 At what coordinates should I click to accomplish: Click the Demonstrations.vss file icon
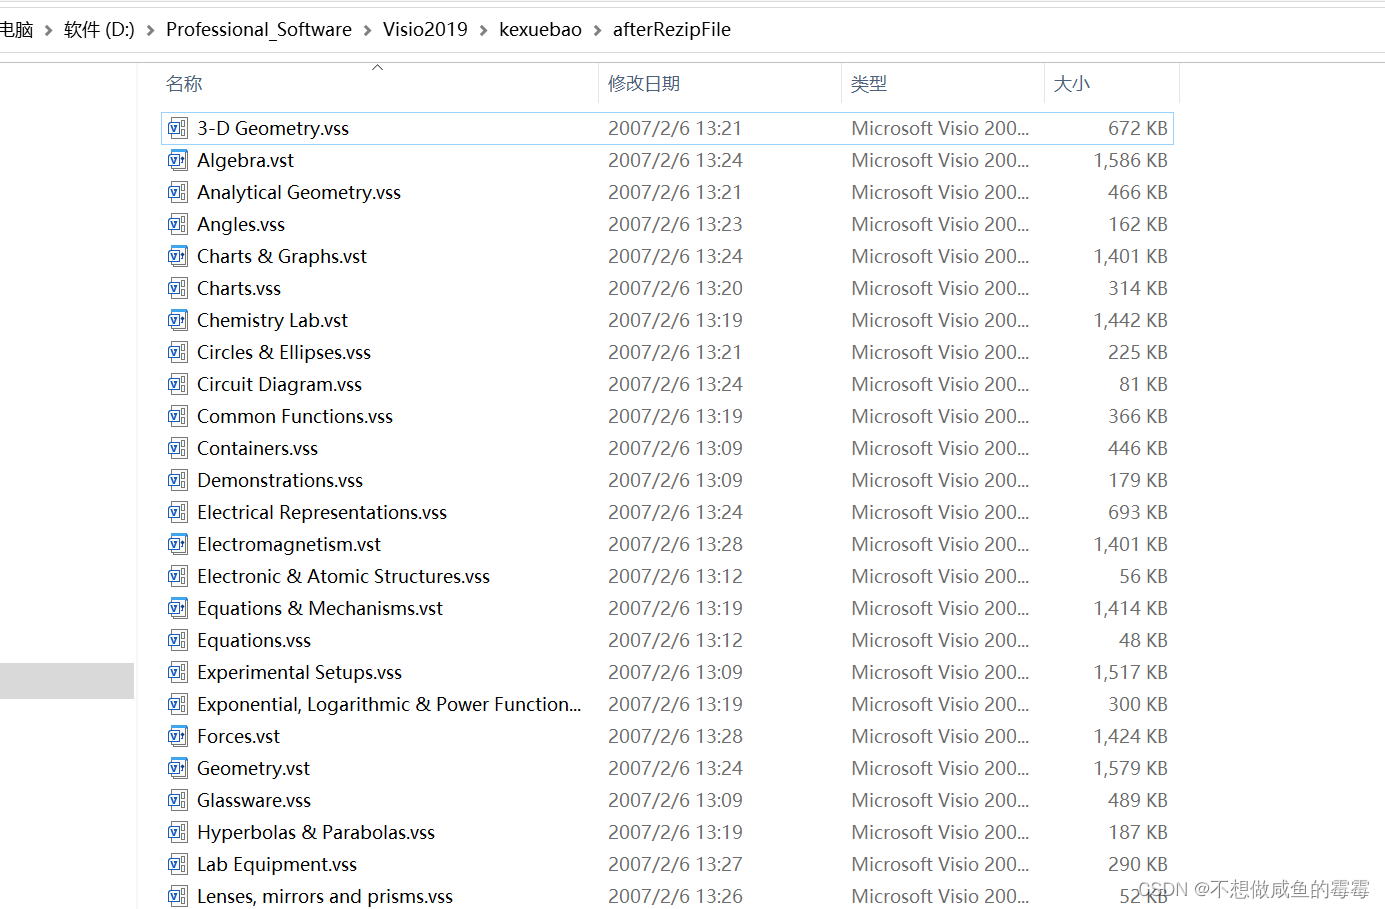click(177, 480)
